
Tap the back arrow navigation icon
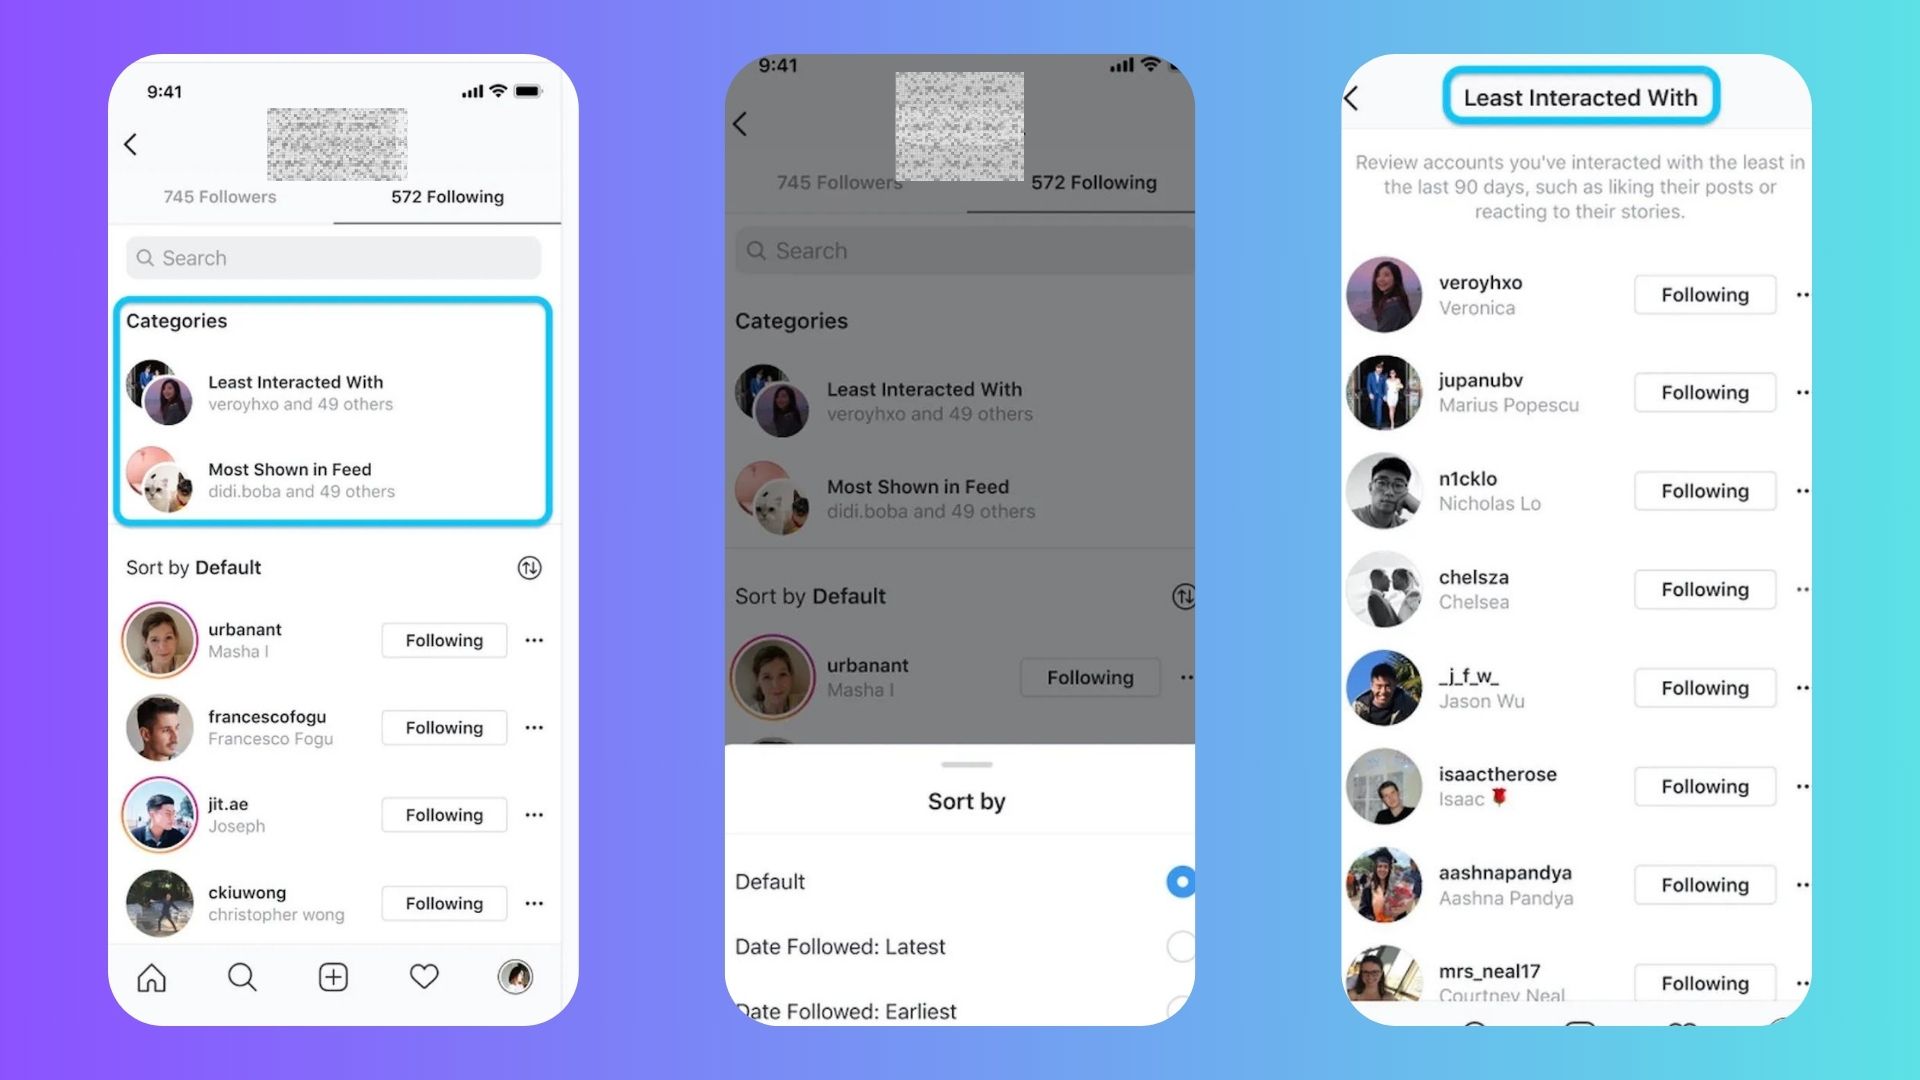(131, 144)
